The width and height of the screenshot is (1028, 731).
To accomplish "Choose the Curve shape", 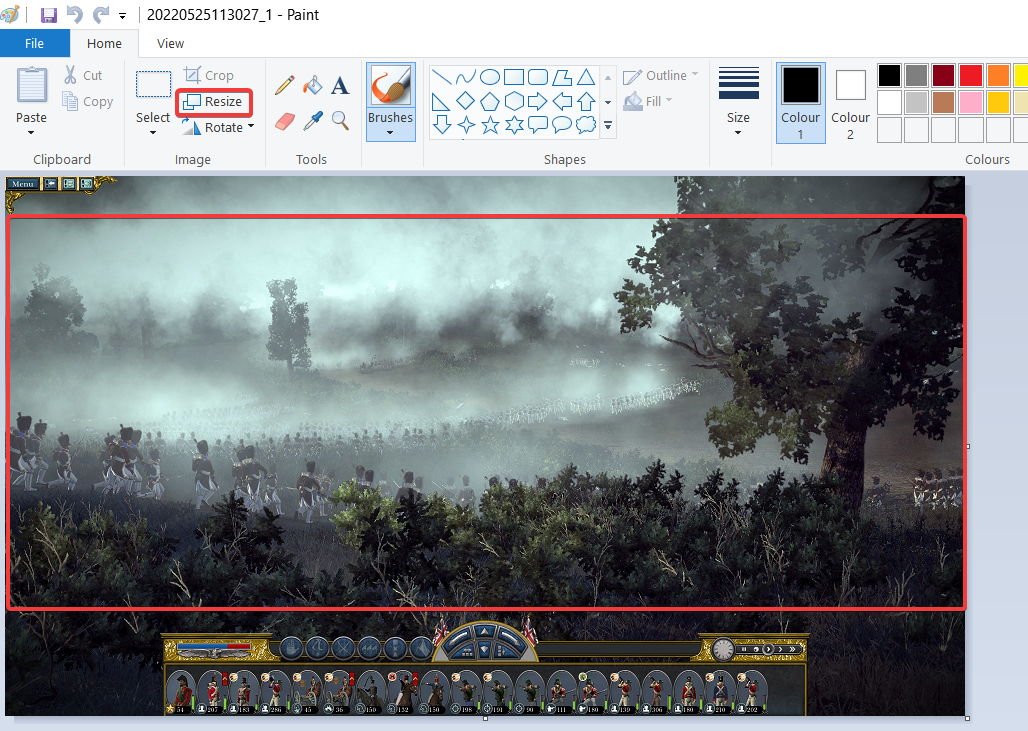I will [465, 77].
